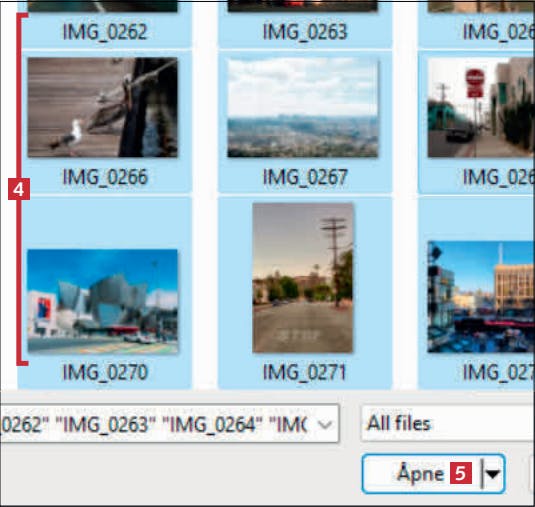Click the IMG_0262 file name label

click(105, 32)
